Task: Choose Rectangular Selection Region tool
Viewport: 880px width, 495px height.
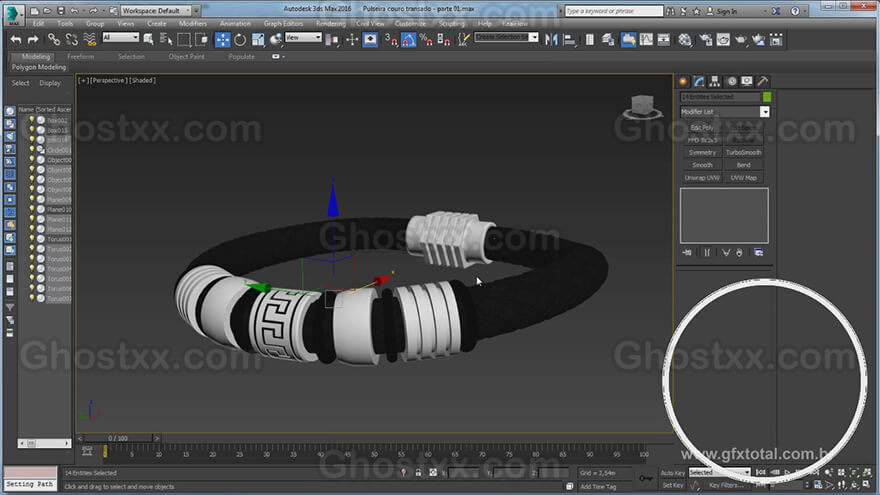Action: point(184,39)
